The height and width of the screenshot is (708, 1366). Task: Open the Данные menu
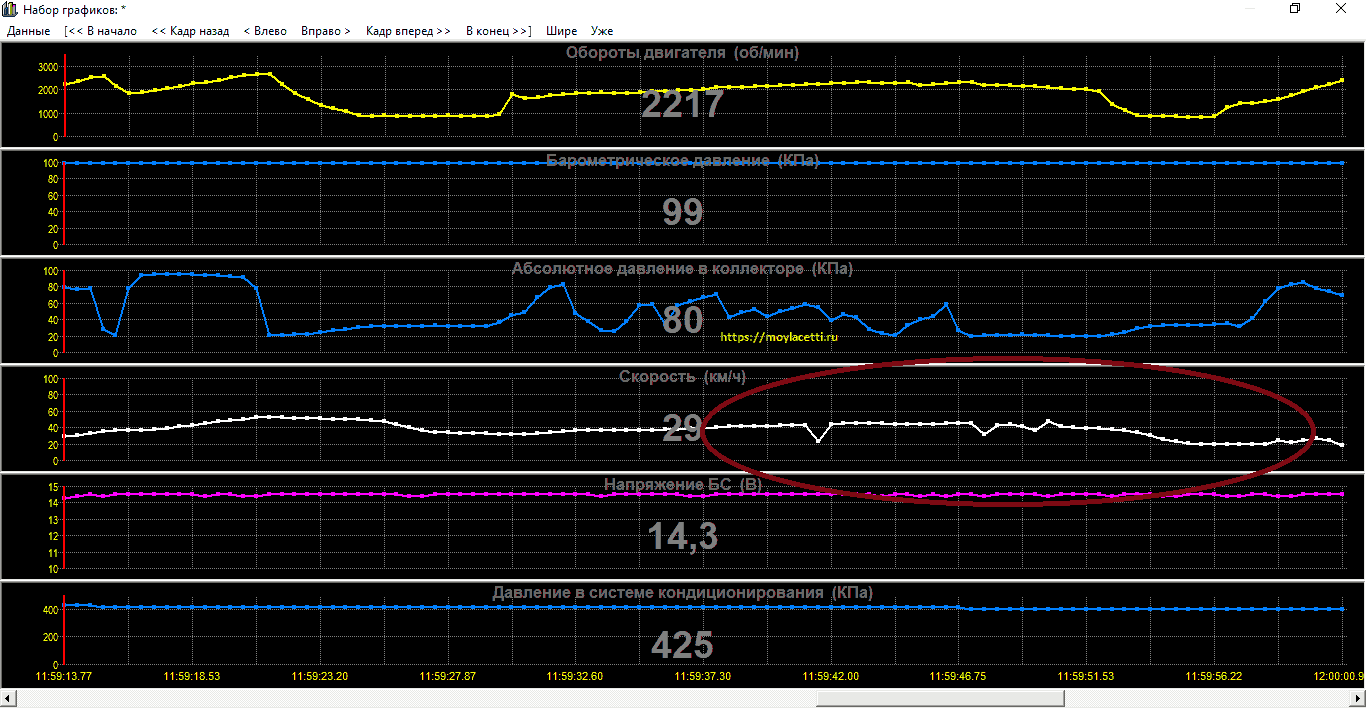coord(28,31)
